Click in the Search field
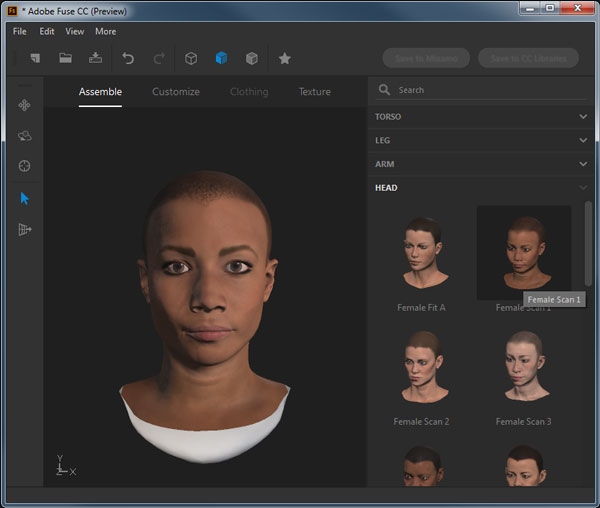The image size is (600, 508). coord(480,90)
